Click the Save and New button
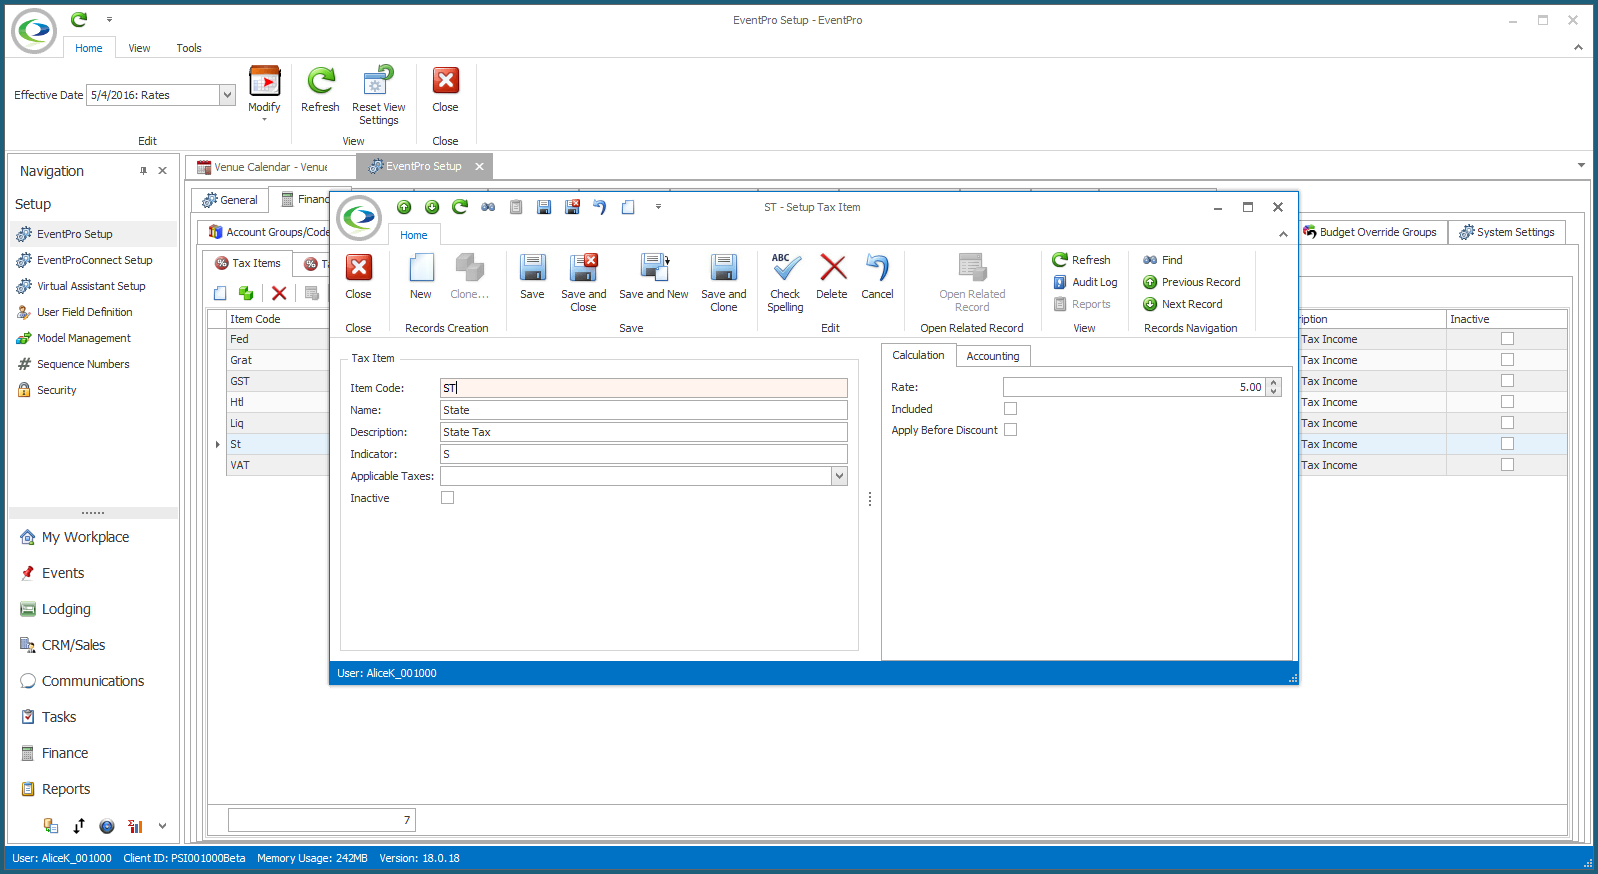The image size is (1598, 874). click(x=653, y=276)
